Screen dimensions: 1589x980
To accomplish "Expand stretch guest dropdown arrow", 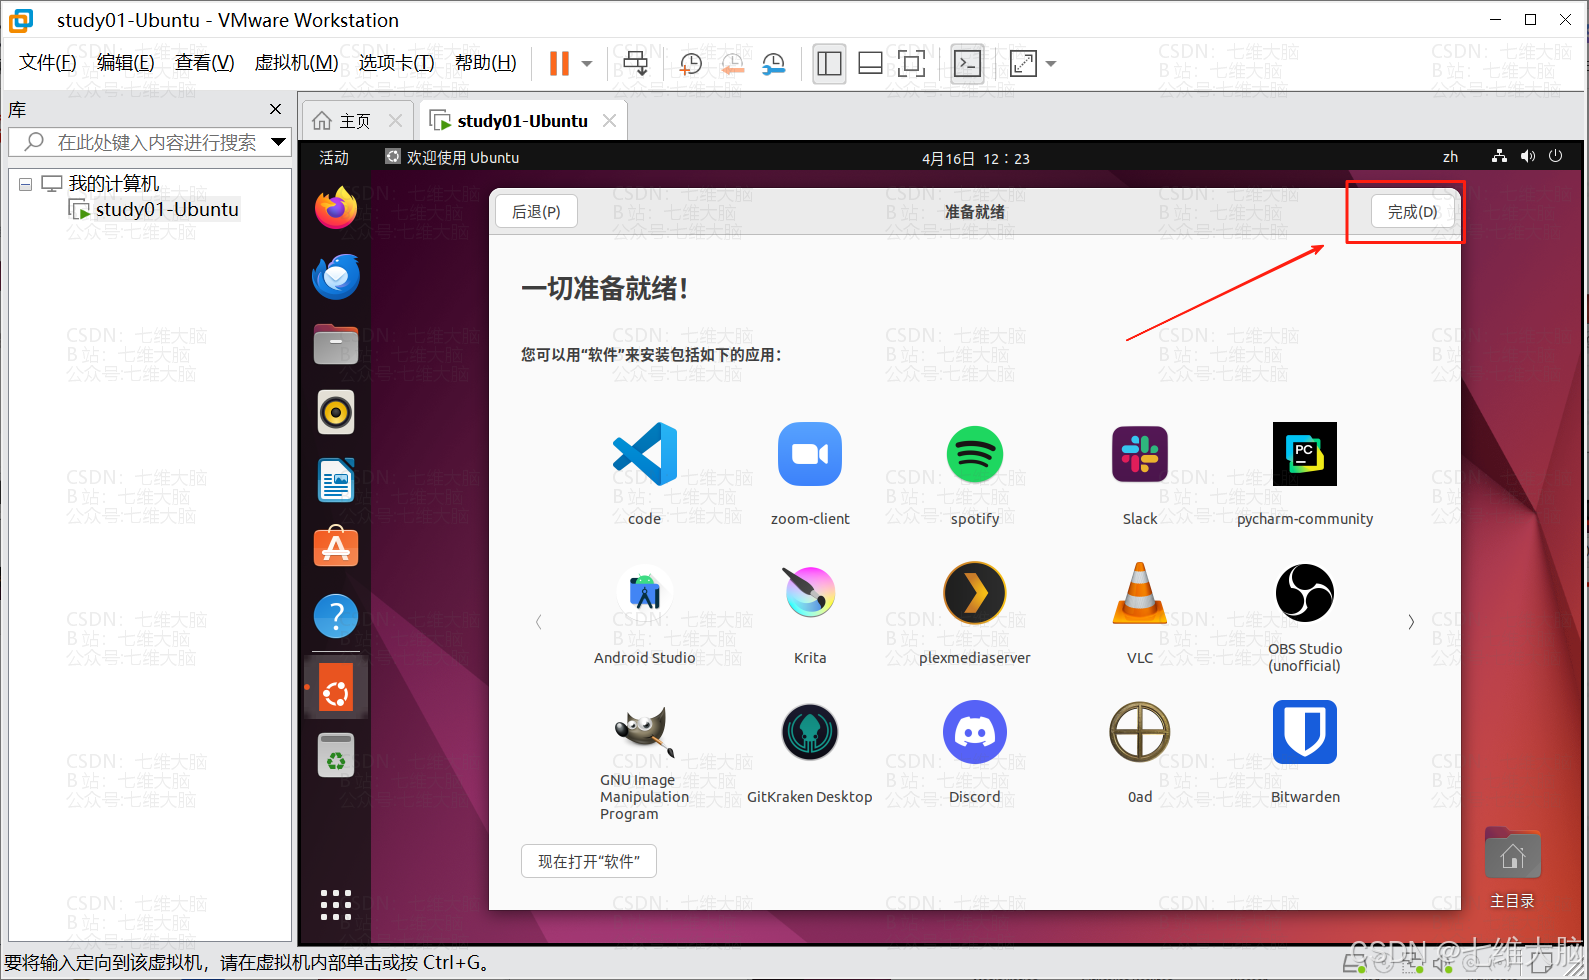I will [x=1051, y=64].
